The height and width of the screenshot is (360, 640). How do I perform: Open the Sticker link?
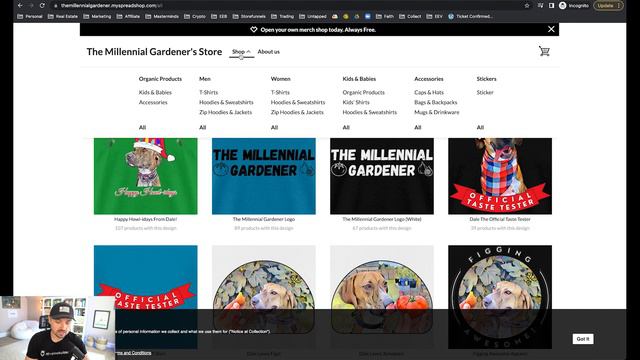pyautogui.click(x=485, y=93)
